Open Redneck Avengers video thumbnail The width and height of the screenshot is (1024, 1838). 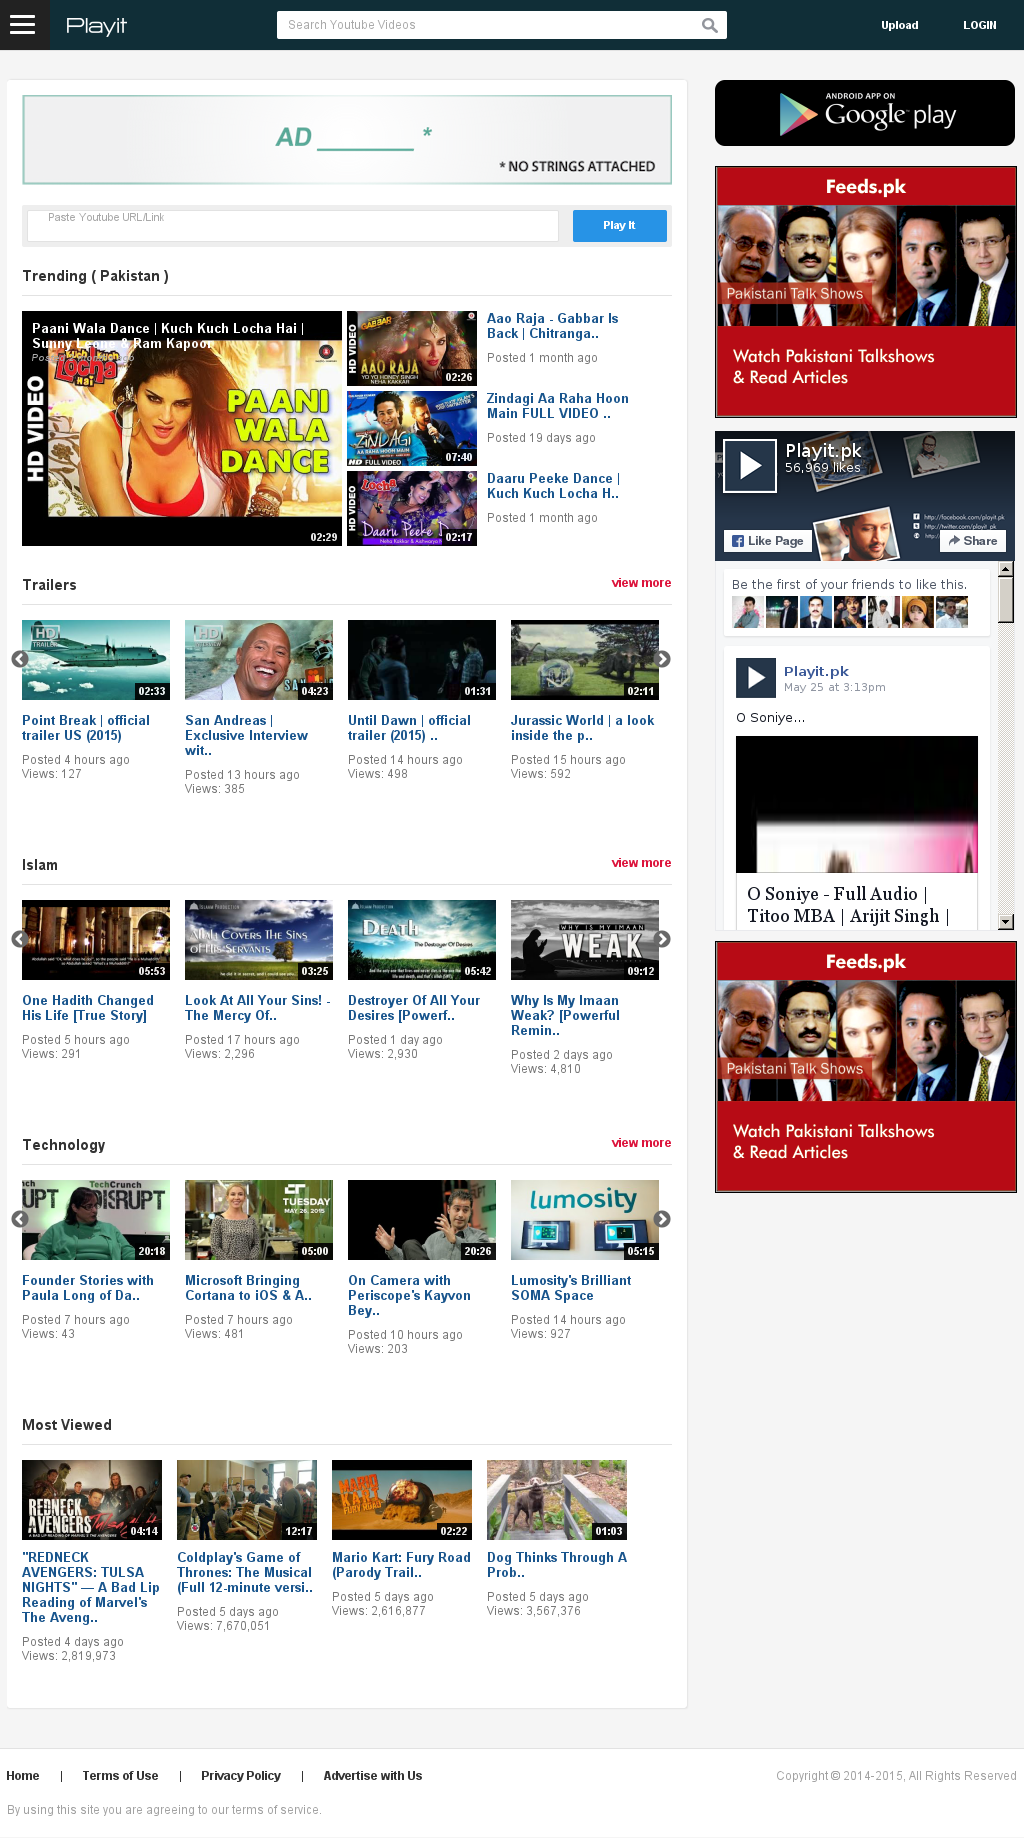coord(92,1500)
